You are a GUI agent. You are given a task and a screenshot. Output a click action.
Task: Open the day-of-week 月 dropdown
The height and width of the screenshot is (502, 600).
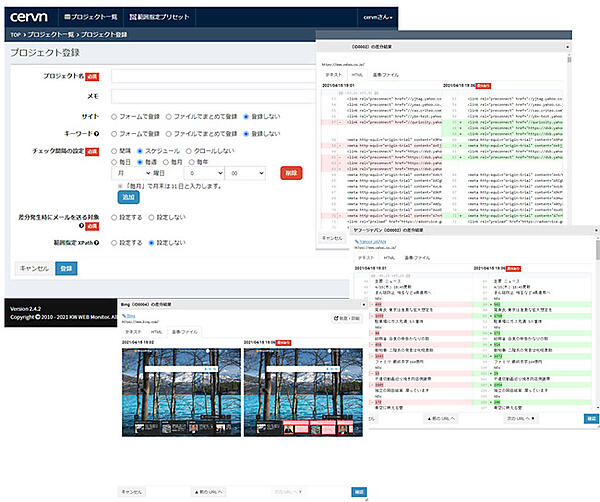[131, 172]
